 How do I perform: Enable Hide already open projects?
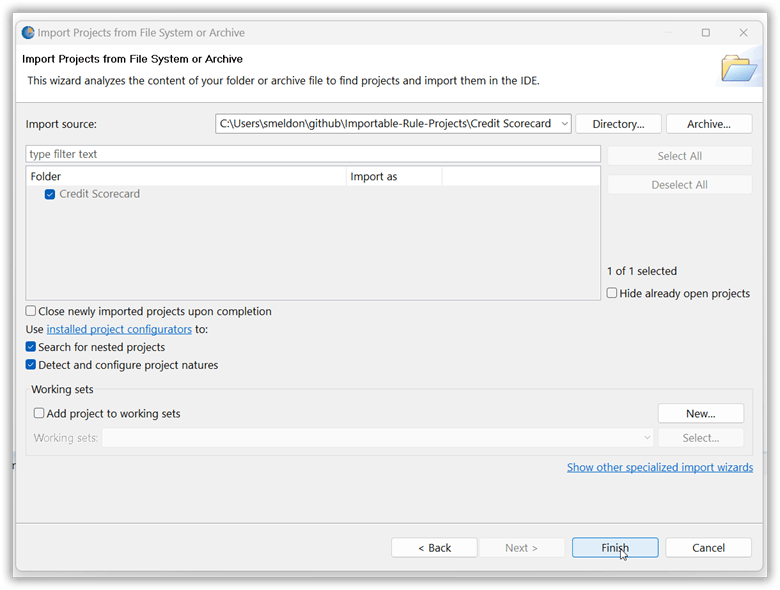click(612, 293)
